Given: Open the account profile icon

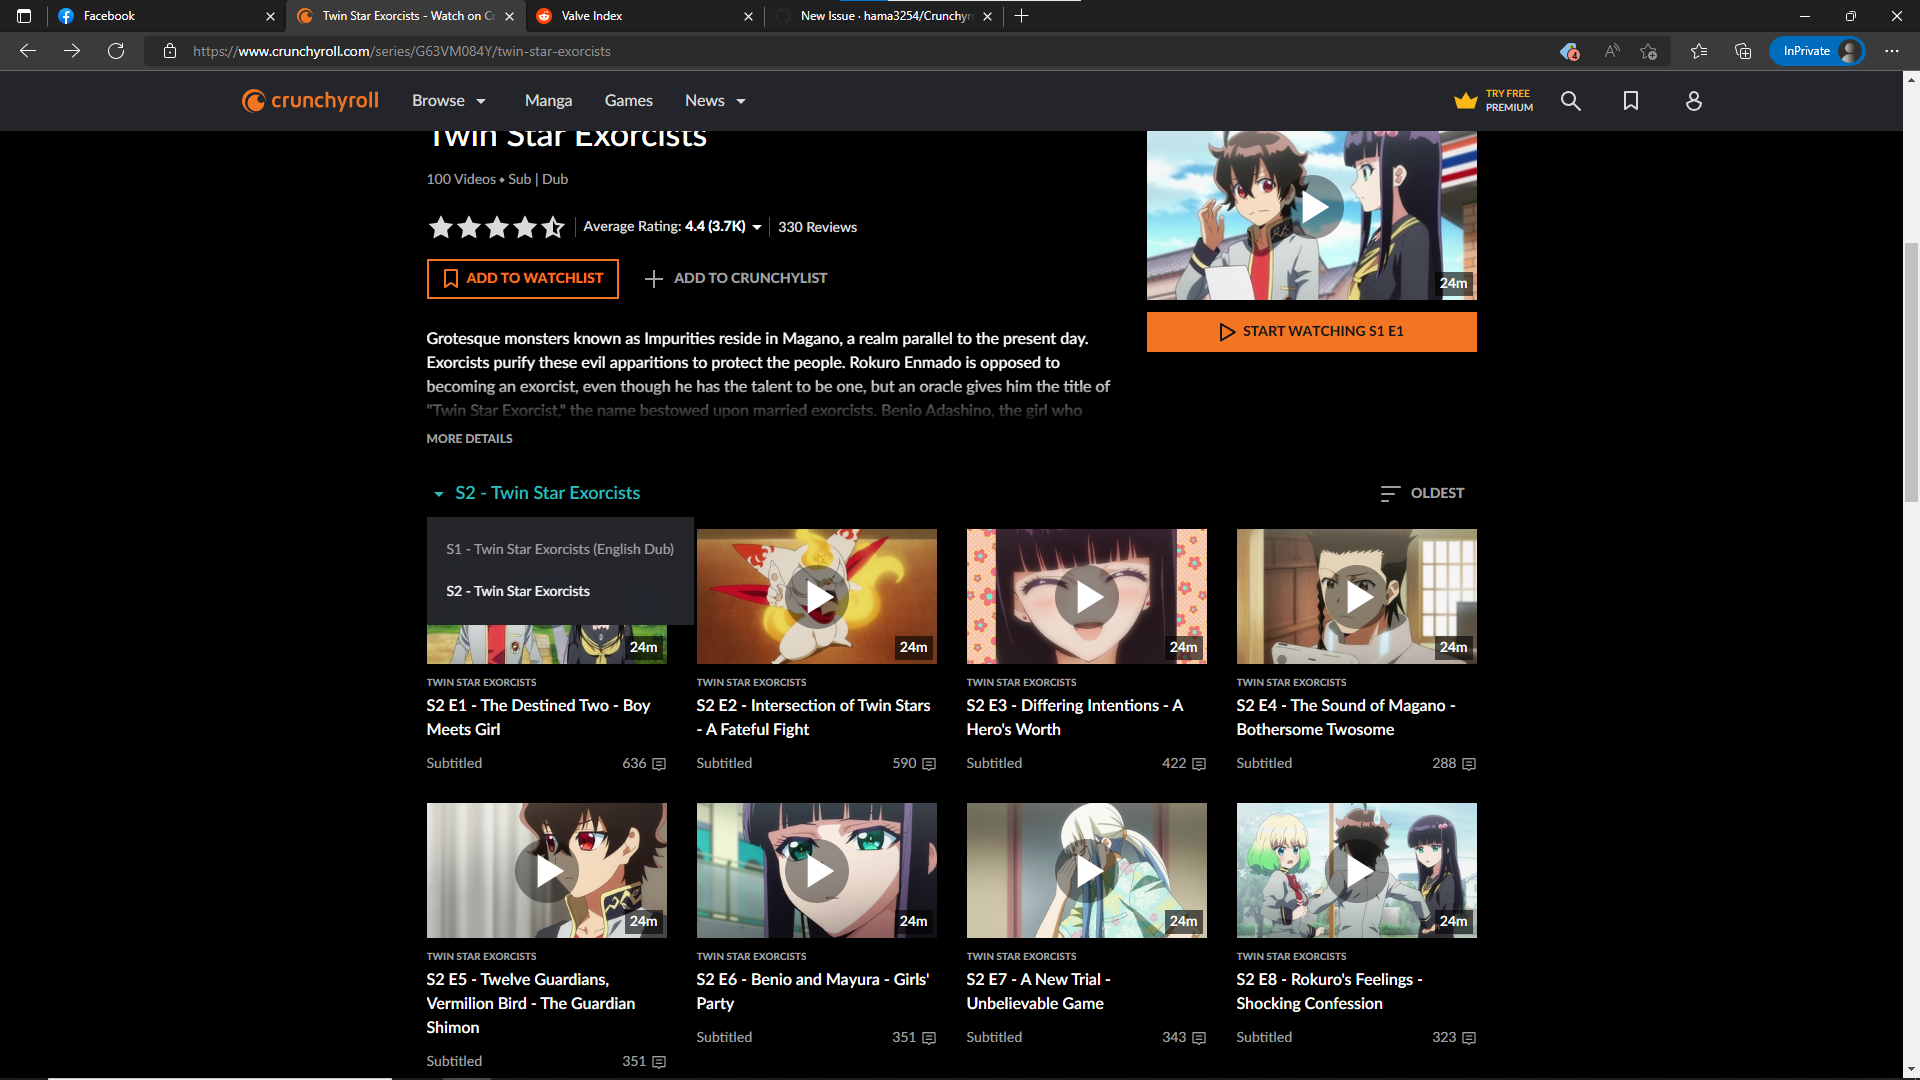Looking at the screenshot, I should tap(1693, 100).
